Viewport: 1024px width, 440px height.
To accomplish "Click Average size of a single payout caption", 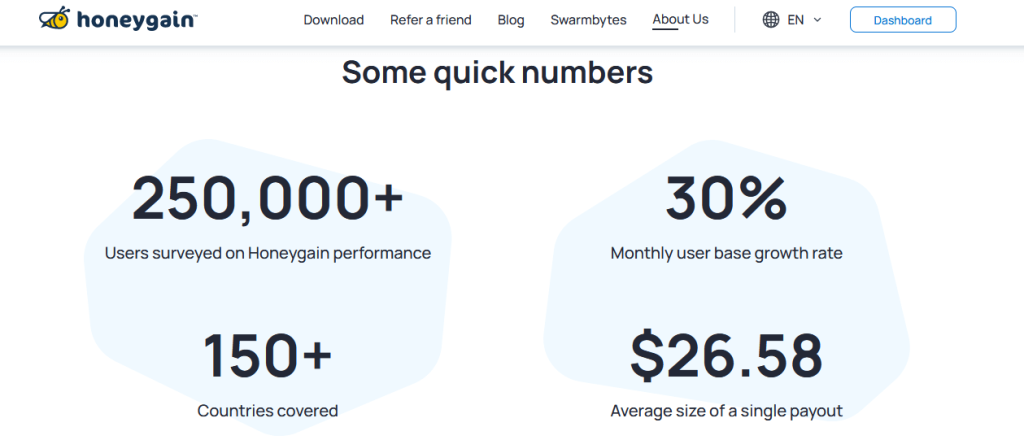I will [x=726, y=411].
